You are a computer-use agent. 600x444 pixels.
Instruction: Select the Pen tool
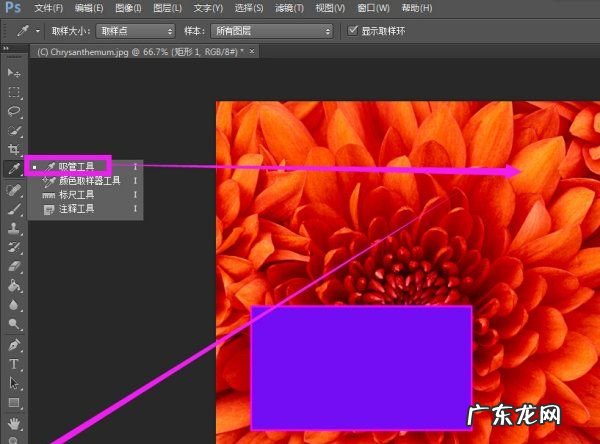[x=14, y=344]
